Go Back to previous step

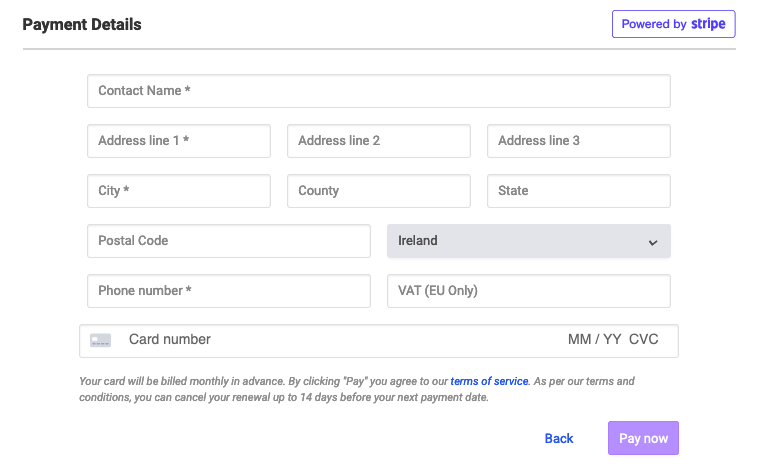(x=559, y=439)
